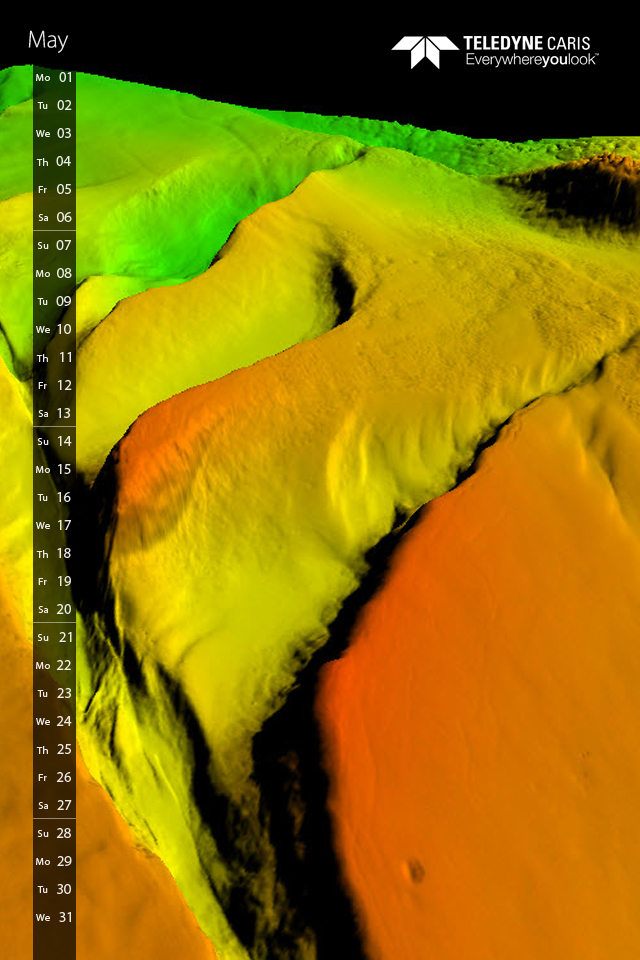Viewport: 640px width, 960px height.
Task: Select calendar row 'We 17'
Action: point(55,525)
